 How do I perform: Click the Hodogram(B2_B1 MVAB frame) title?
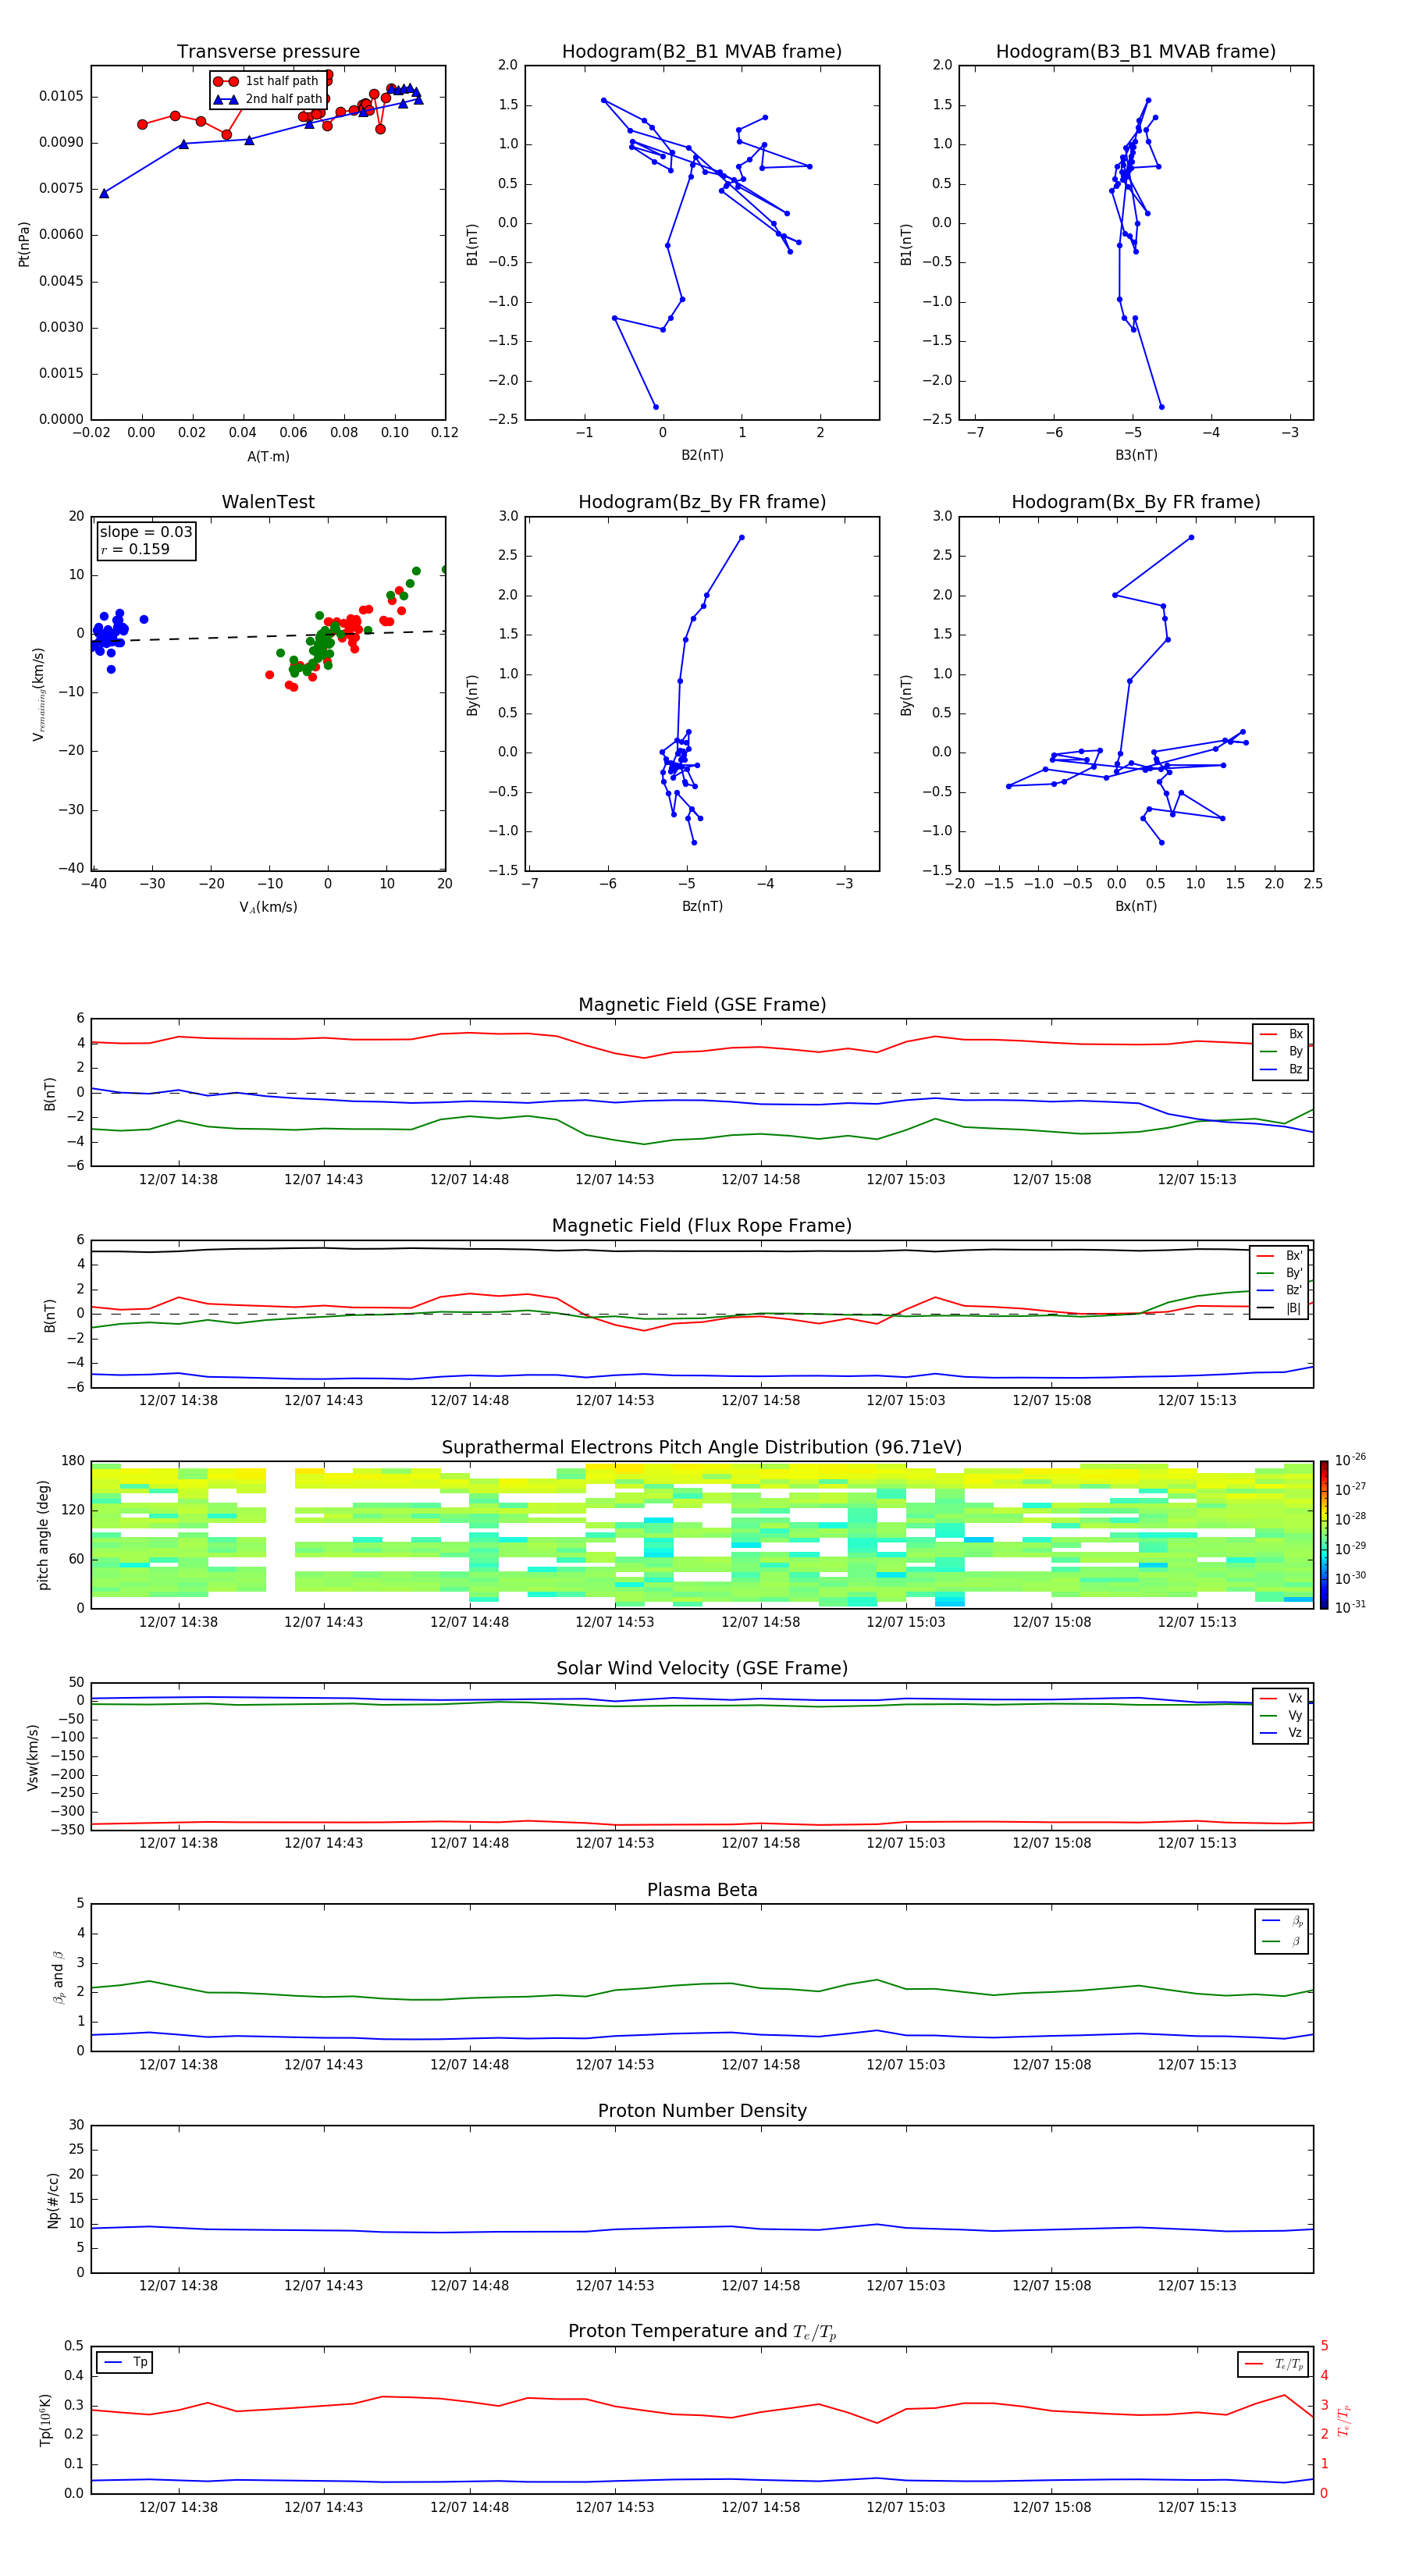702,51
